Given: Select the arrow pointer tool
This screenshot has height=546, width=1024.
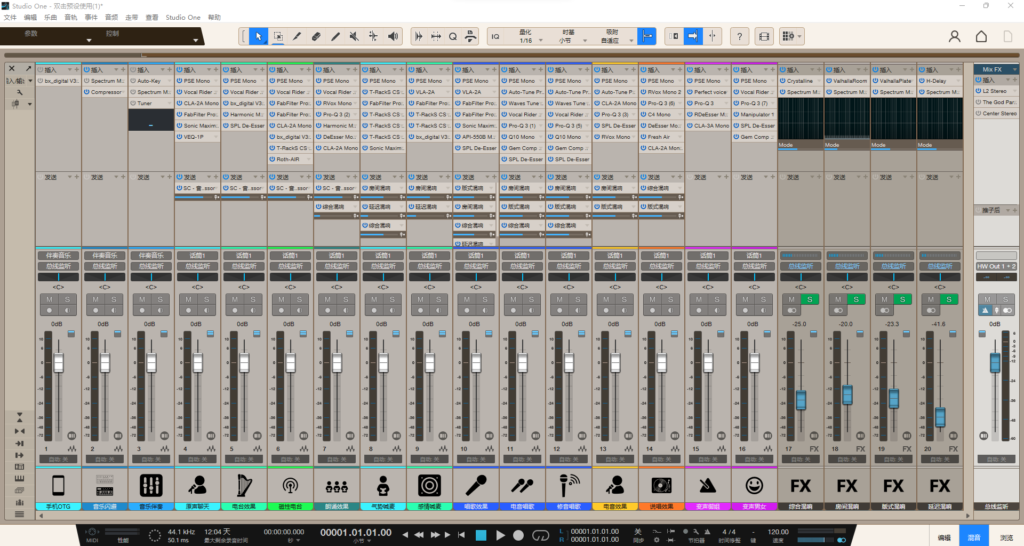Looking at the screenshot, I should 258,37.
